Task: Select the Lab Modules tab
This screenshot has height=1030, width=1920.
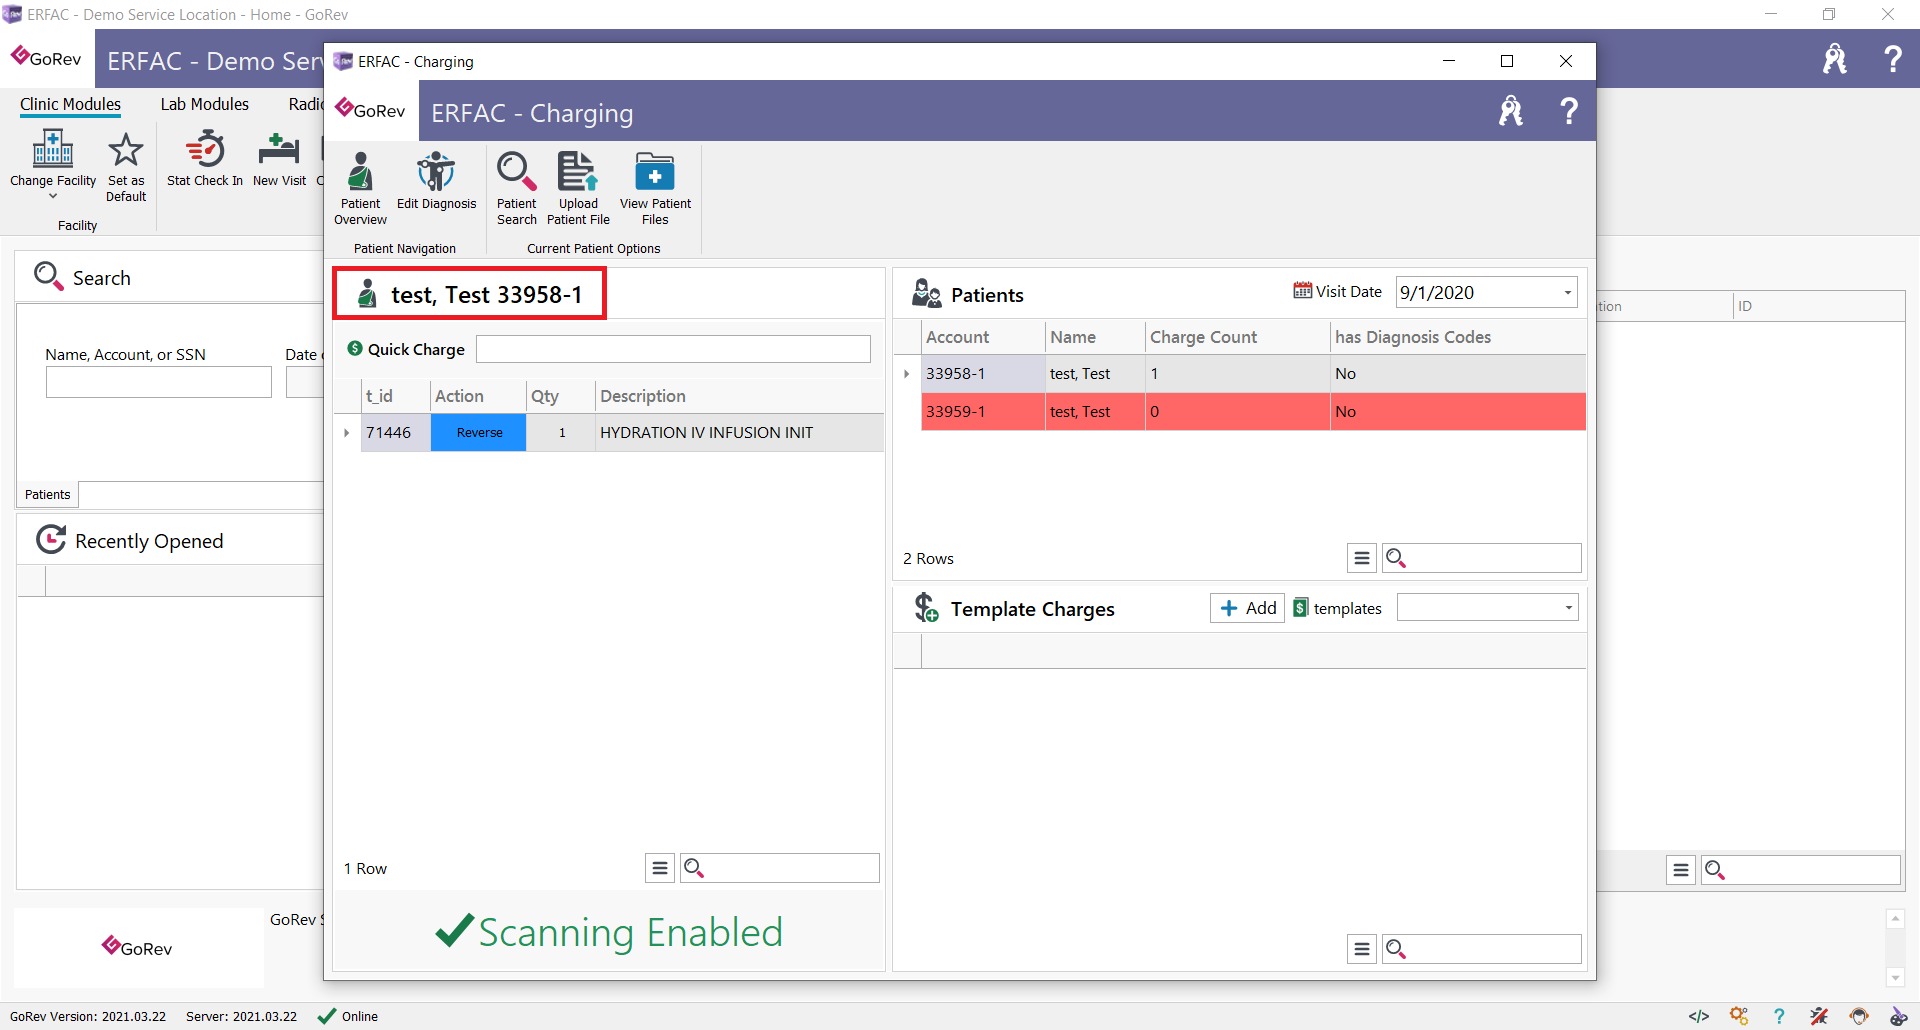Action: 205,104
